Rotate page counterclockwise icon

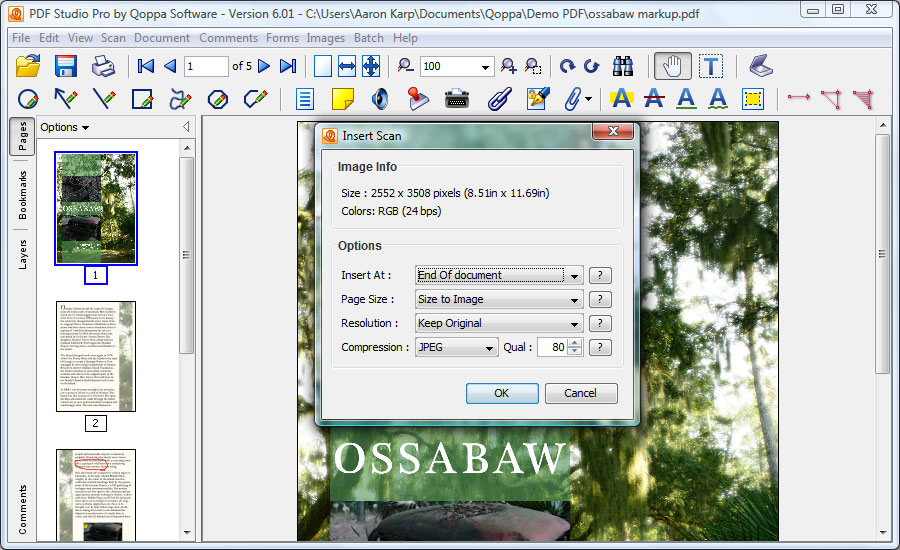[x=591, y=66]
